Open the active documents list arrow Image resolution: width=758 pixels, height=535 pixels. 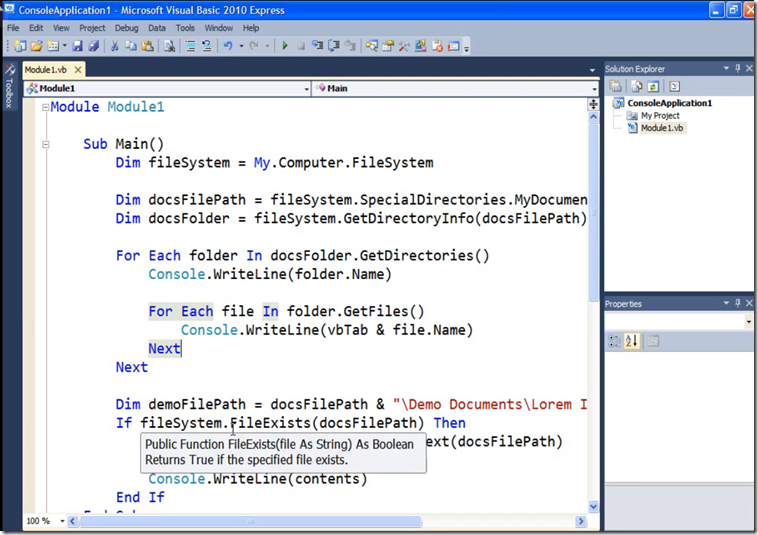592,71
